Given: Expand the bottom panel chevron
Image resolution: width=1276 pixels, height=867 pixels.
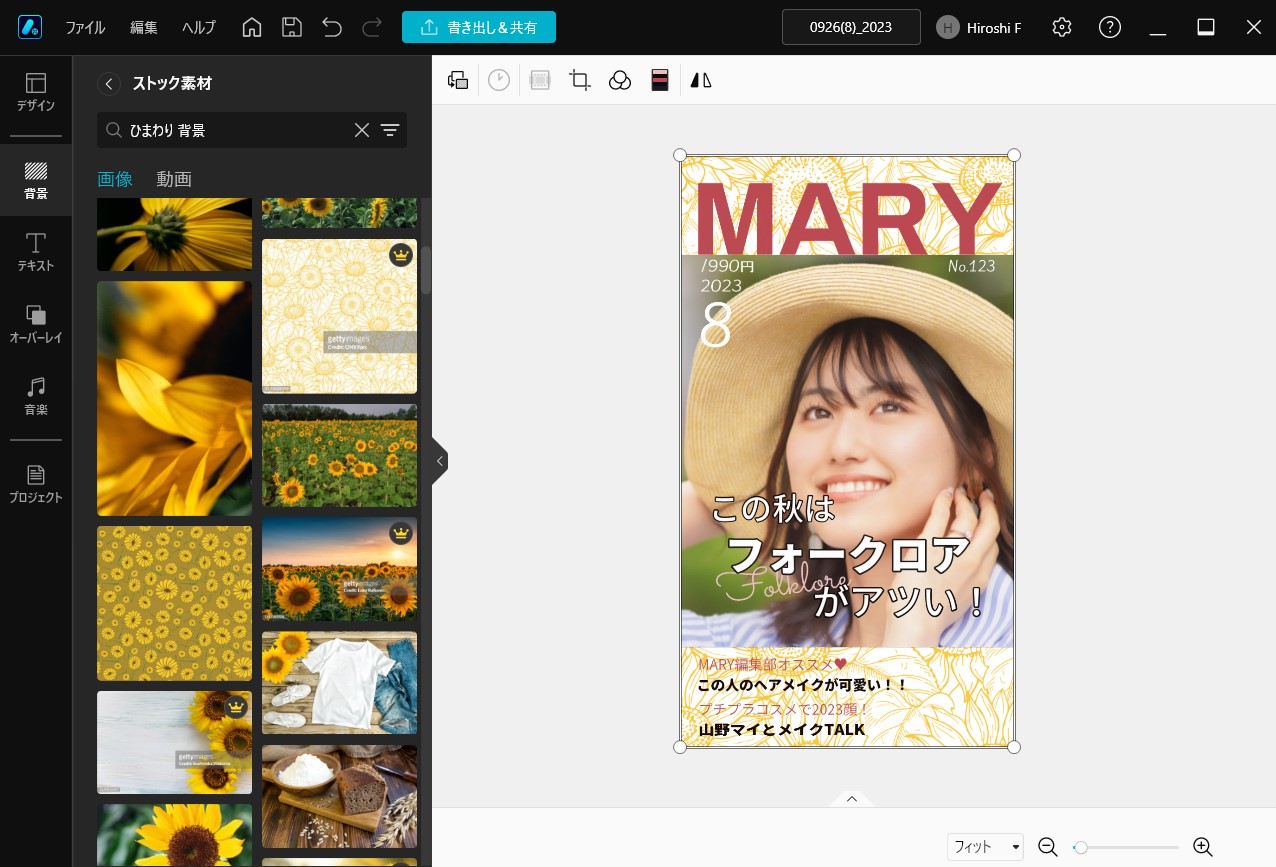Looking at the screenshot, I should pyautogui.click(x=852, y=799).
